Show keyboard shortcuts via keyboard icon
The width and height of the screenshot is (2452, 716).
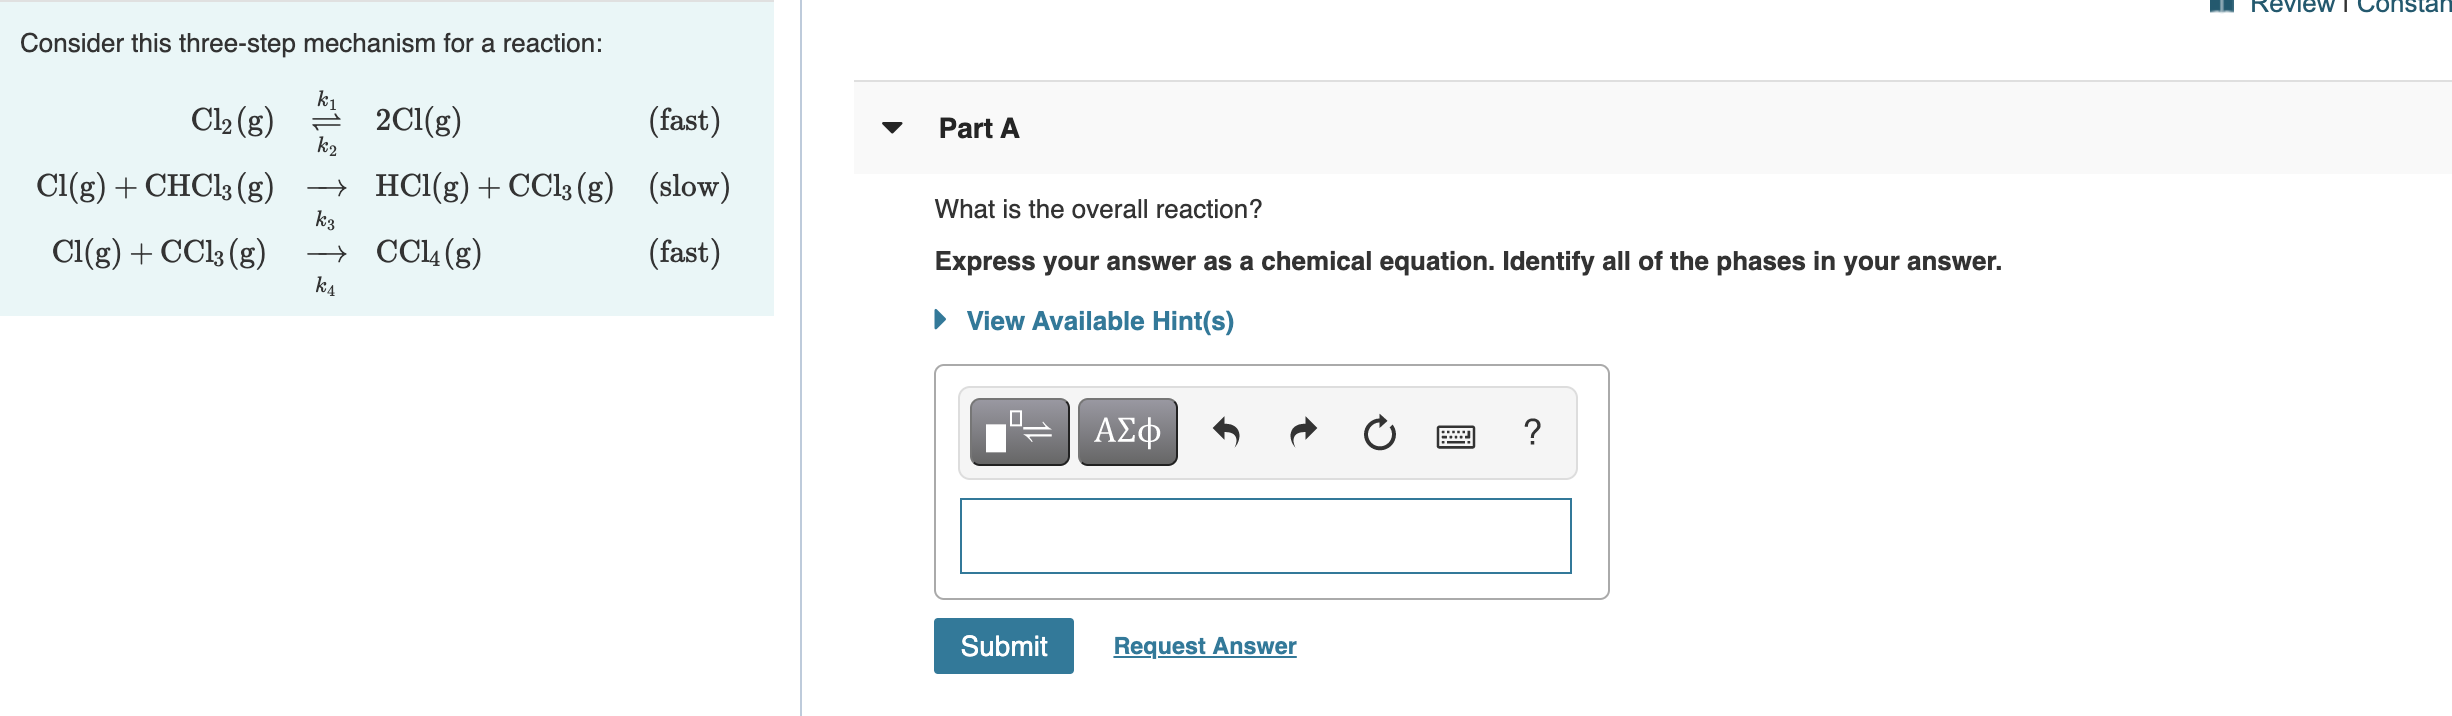pyautogui.click(x=1455, y=436)
